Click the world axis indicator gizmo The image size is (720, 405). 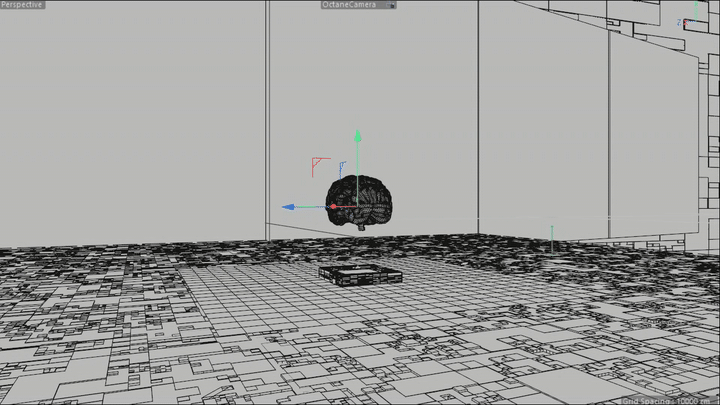[x=687, y=16]
